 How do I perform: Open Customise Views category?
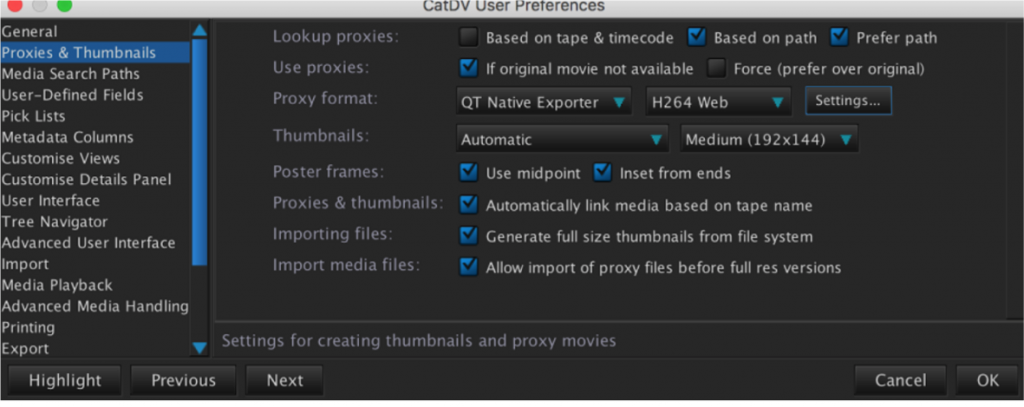(95, 158)
